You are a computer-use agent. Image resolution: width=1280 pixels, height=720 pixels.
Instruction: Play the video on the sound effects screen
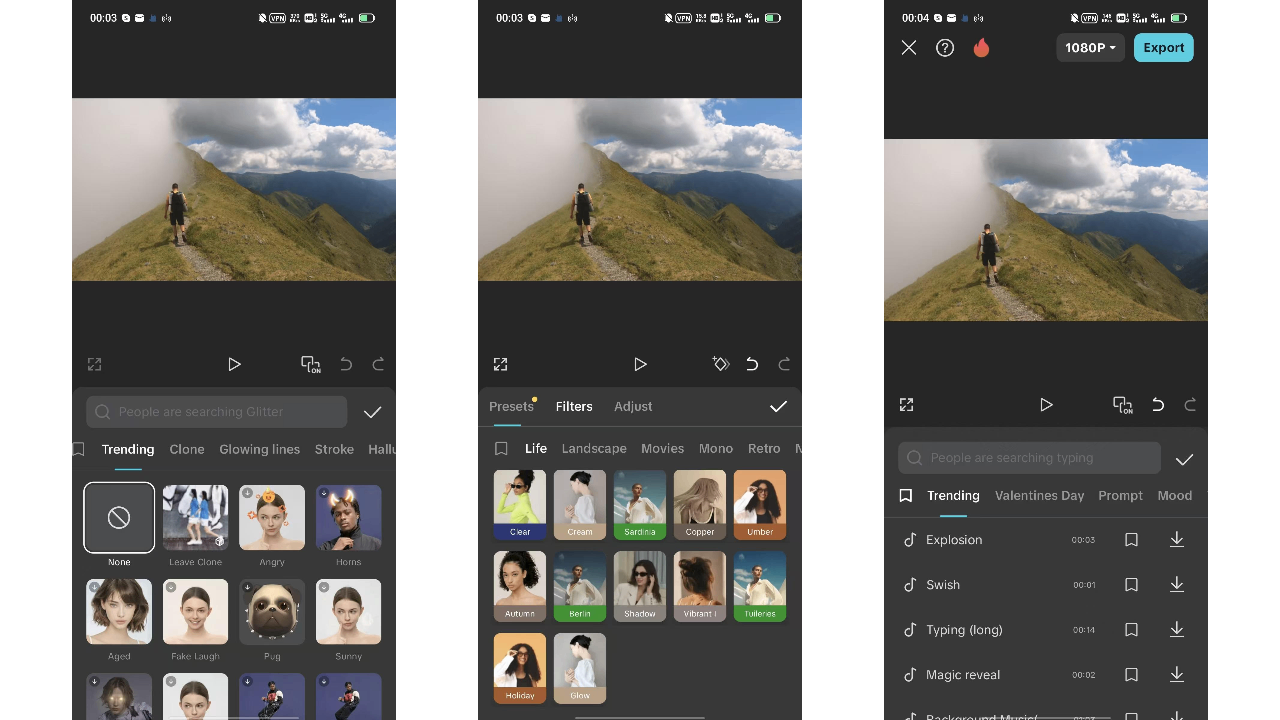tap(1046, 405)
